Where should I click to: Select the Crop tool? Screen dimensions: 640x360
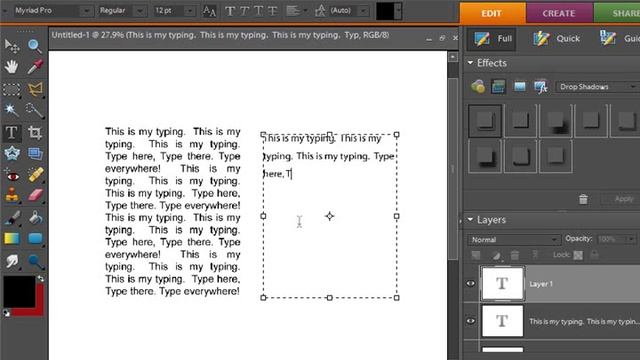[x=35, y=132]
